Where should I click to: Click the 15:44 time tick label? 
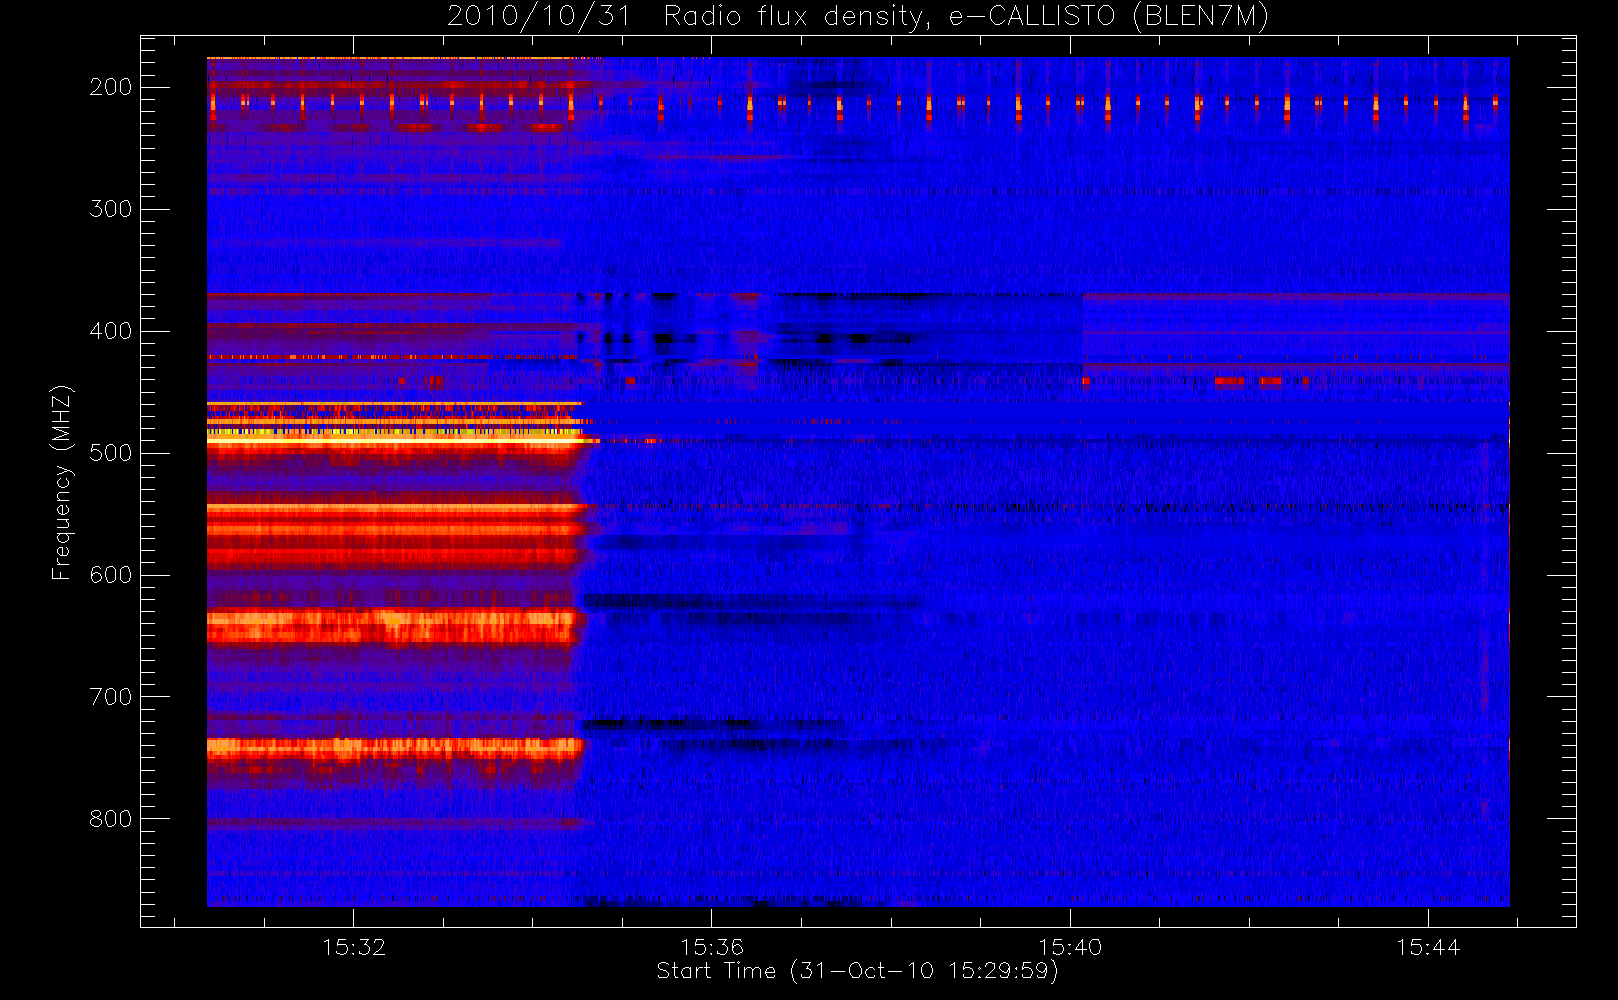coord(1428,947)
